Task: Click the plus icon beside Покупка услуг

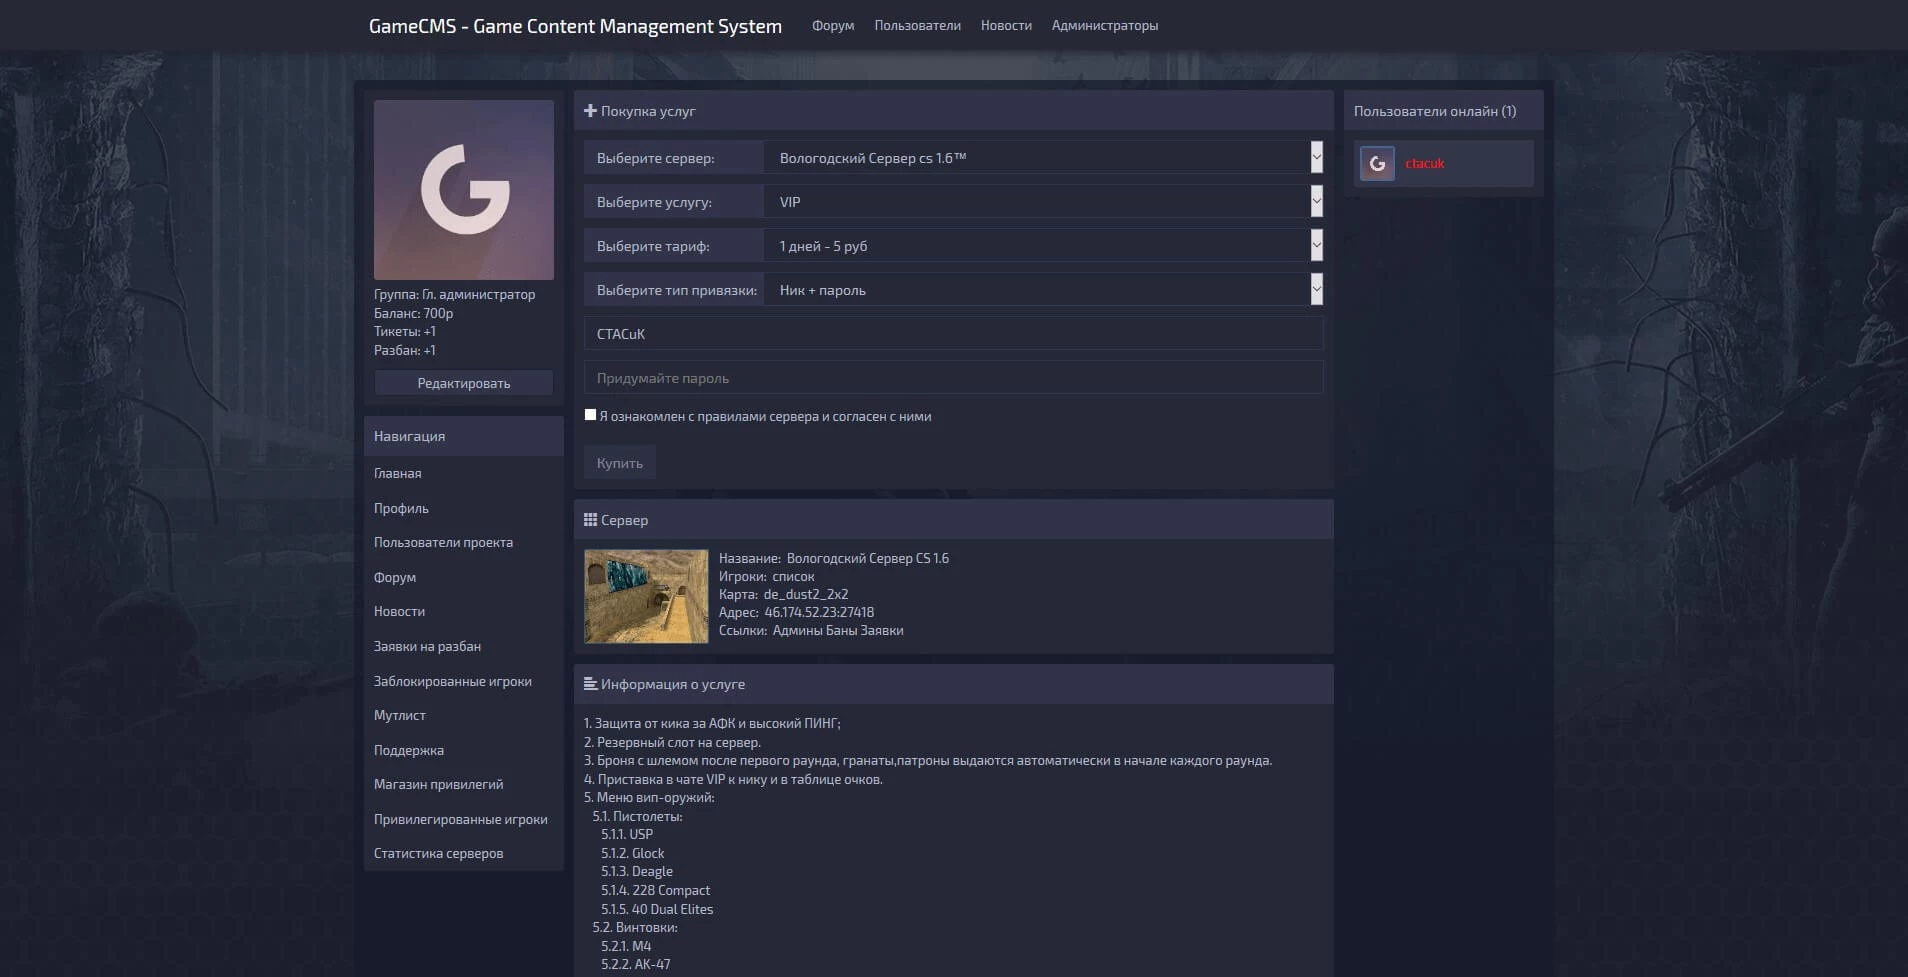Action: (x=590, y=111)
